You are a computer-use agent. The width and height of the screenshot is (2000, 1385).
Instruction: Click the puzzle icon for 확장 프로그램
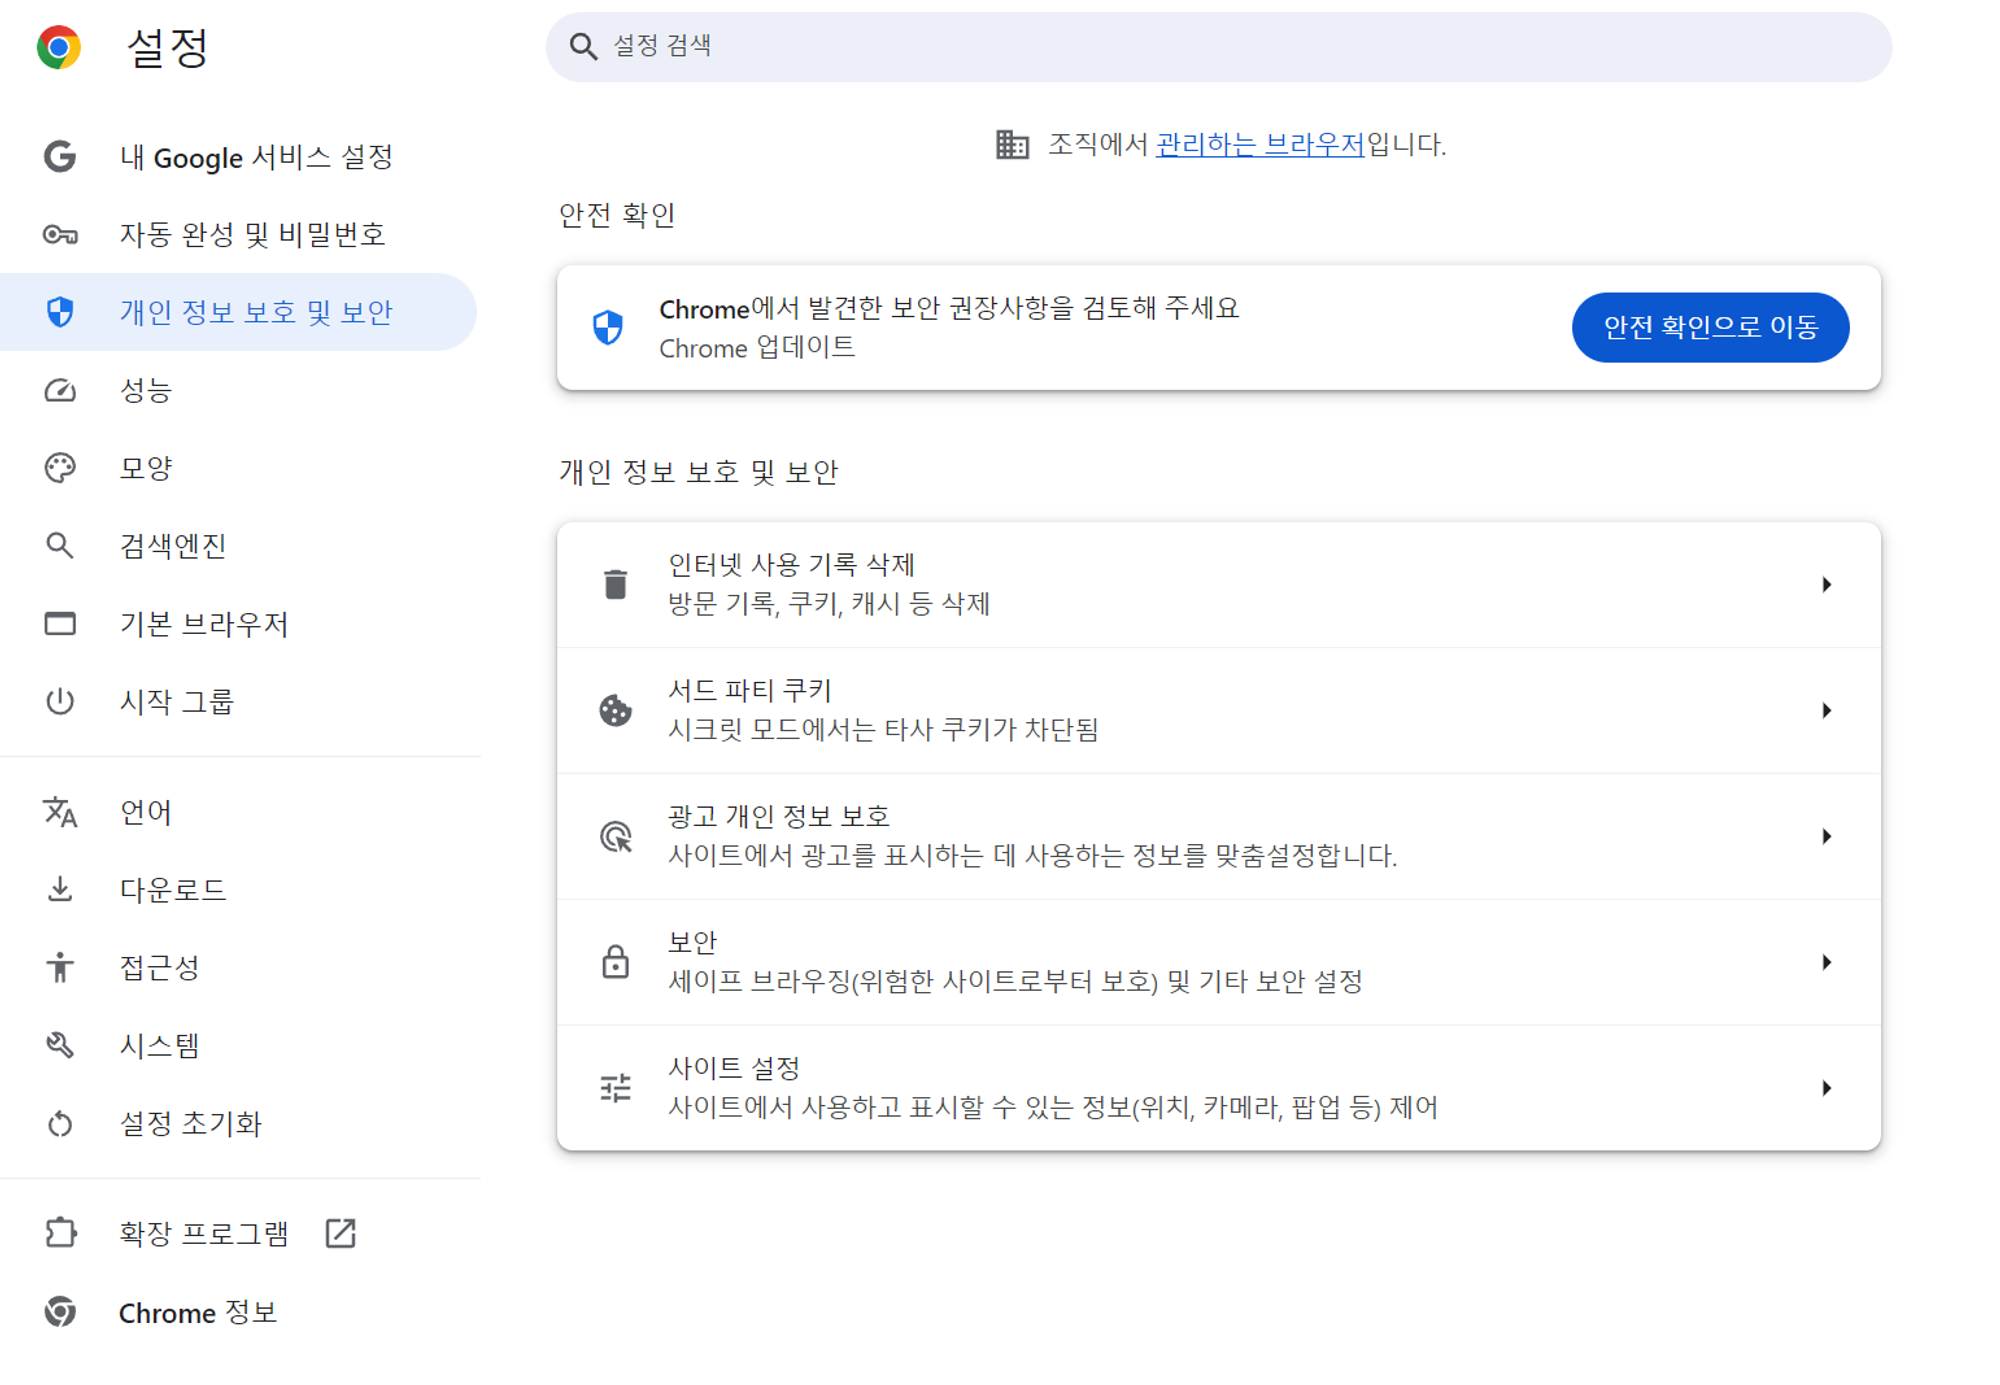tap(60, 1233)
